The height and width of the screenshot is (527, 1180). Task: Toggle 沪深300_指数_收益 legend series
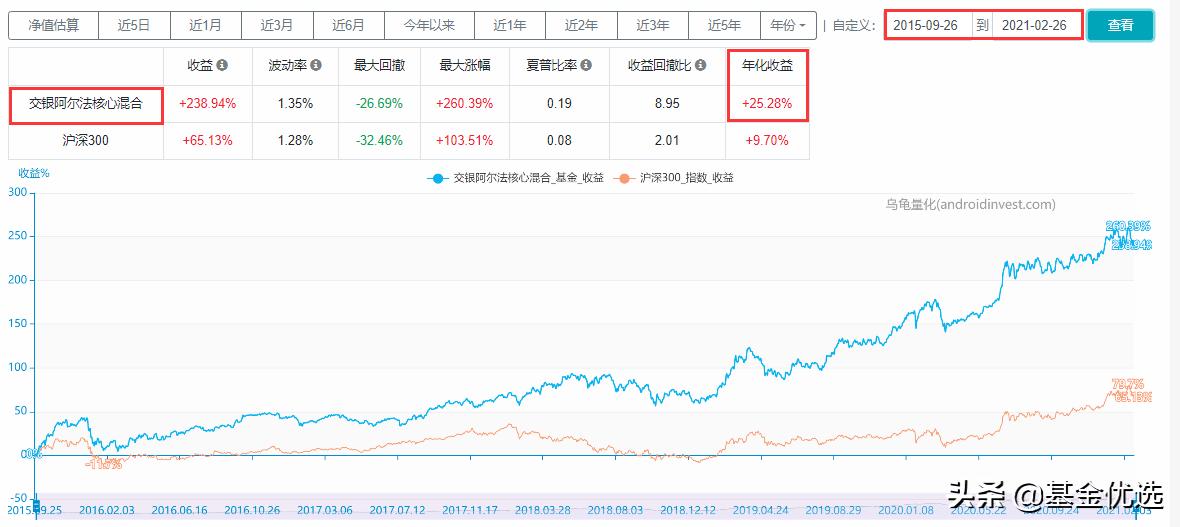[674, 178]
